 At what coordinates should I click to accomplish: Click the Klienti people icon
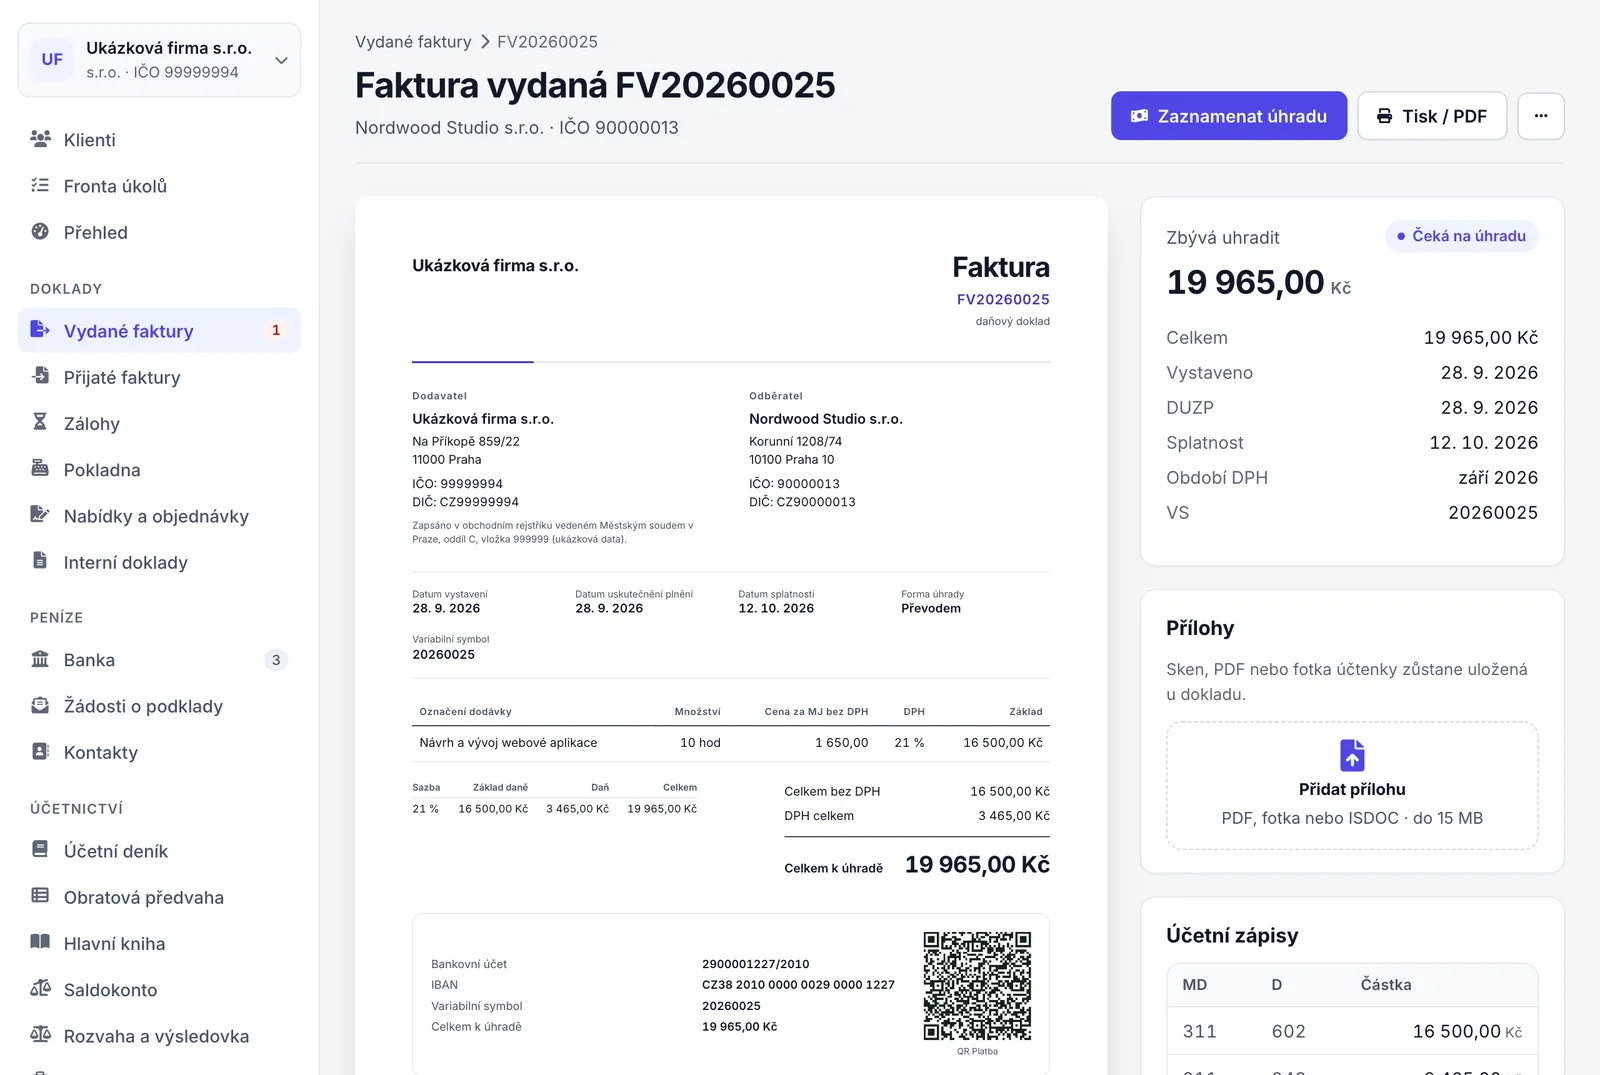[x=40, y=139]
